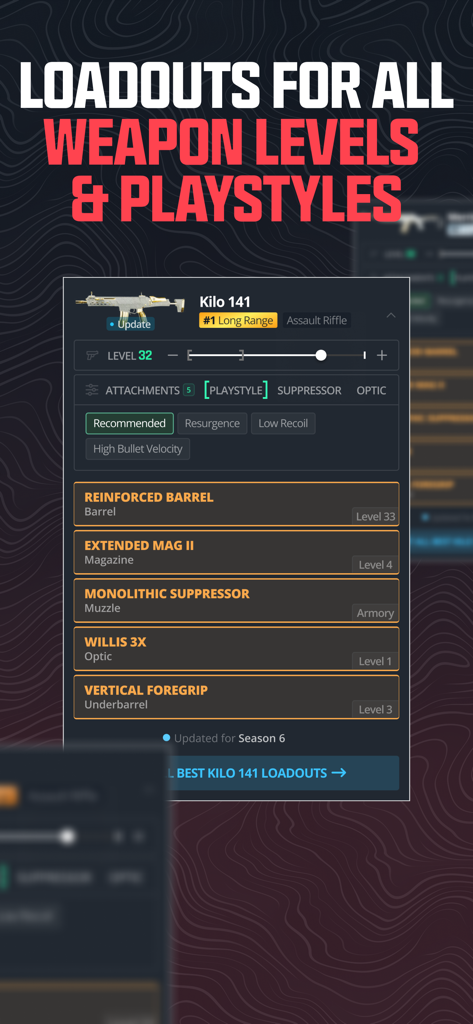Click the level slider handle
Screen dimensions: 473x1024
(x=321, y=355)
